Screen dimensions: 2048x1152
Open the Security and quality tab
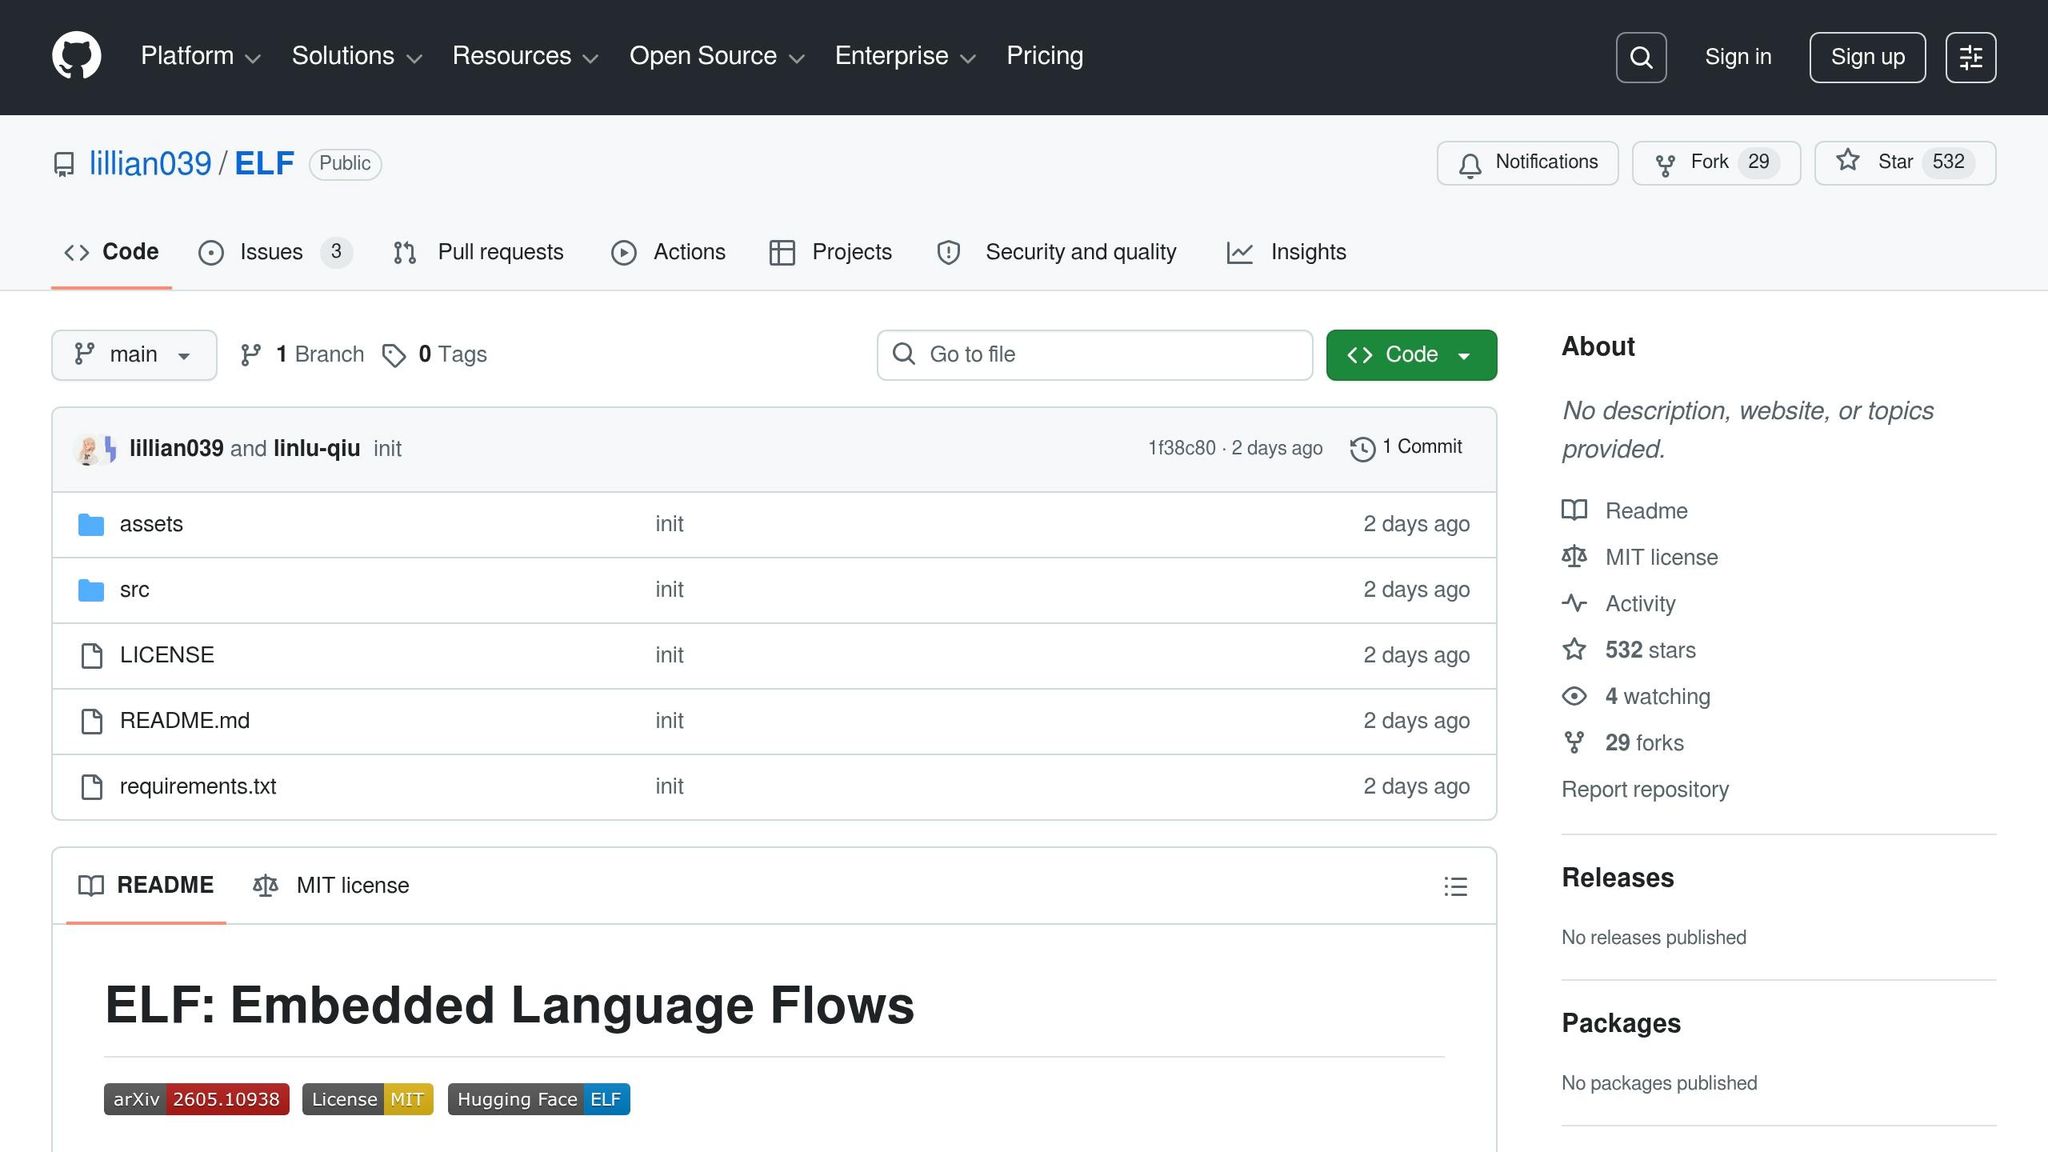(x=1056, y=252)
